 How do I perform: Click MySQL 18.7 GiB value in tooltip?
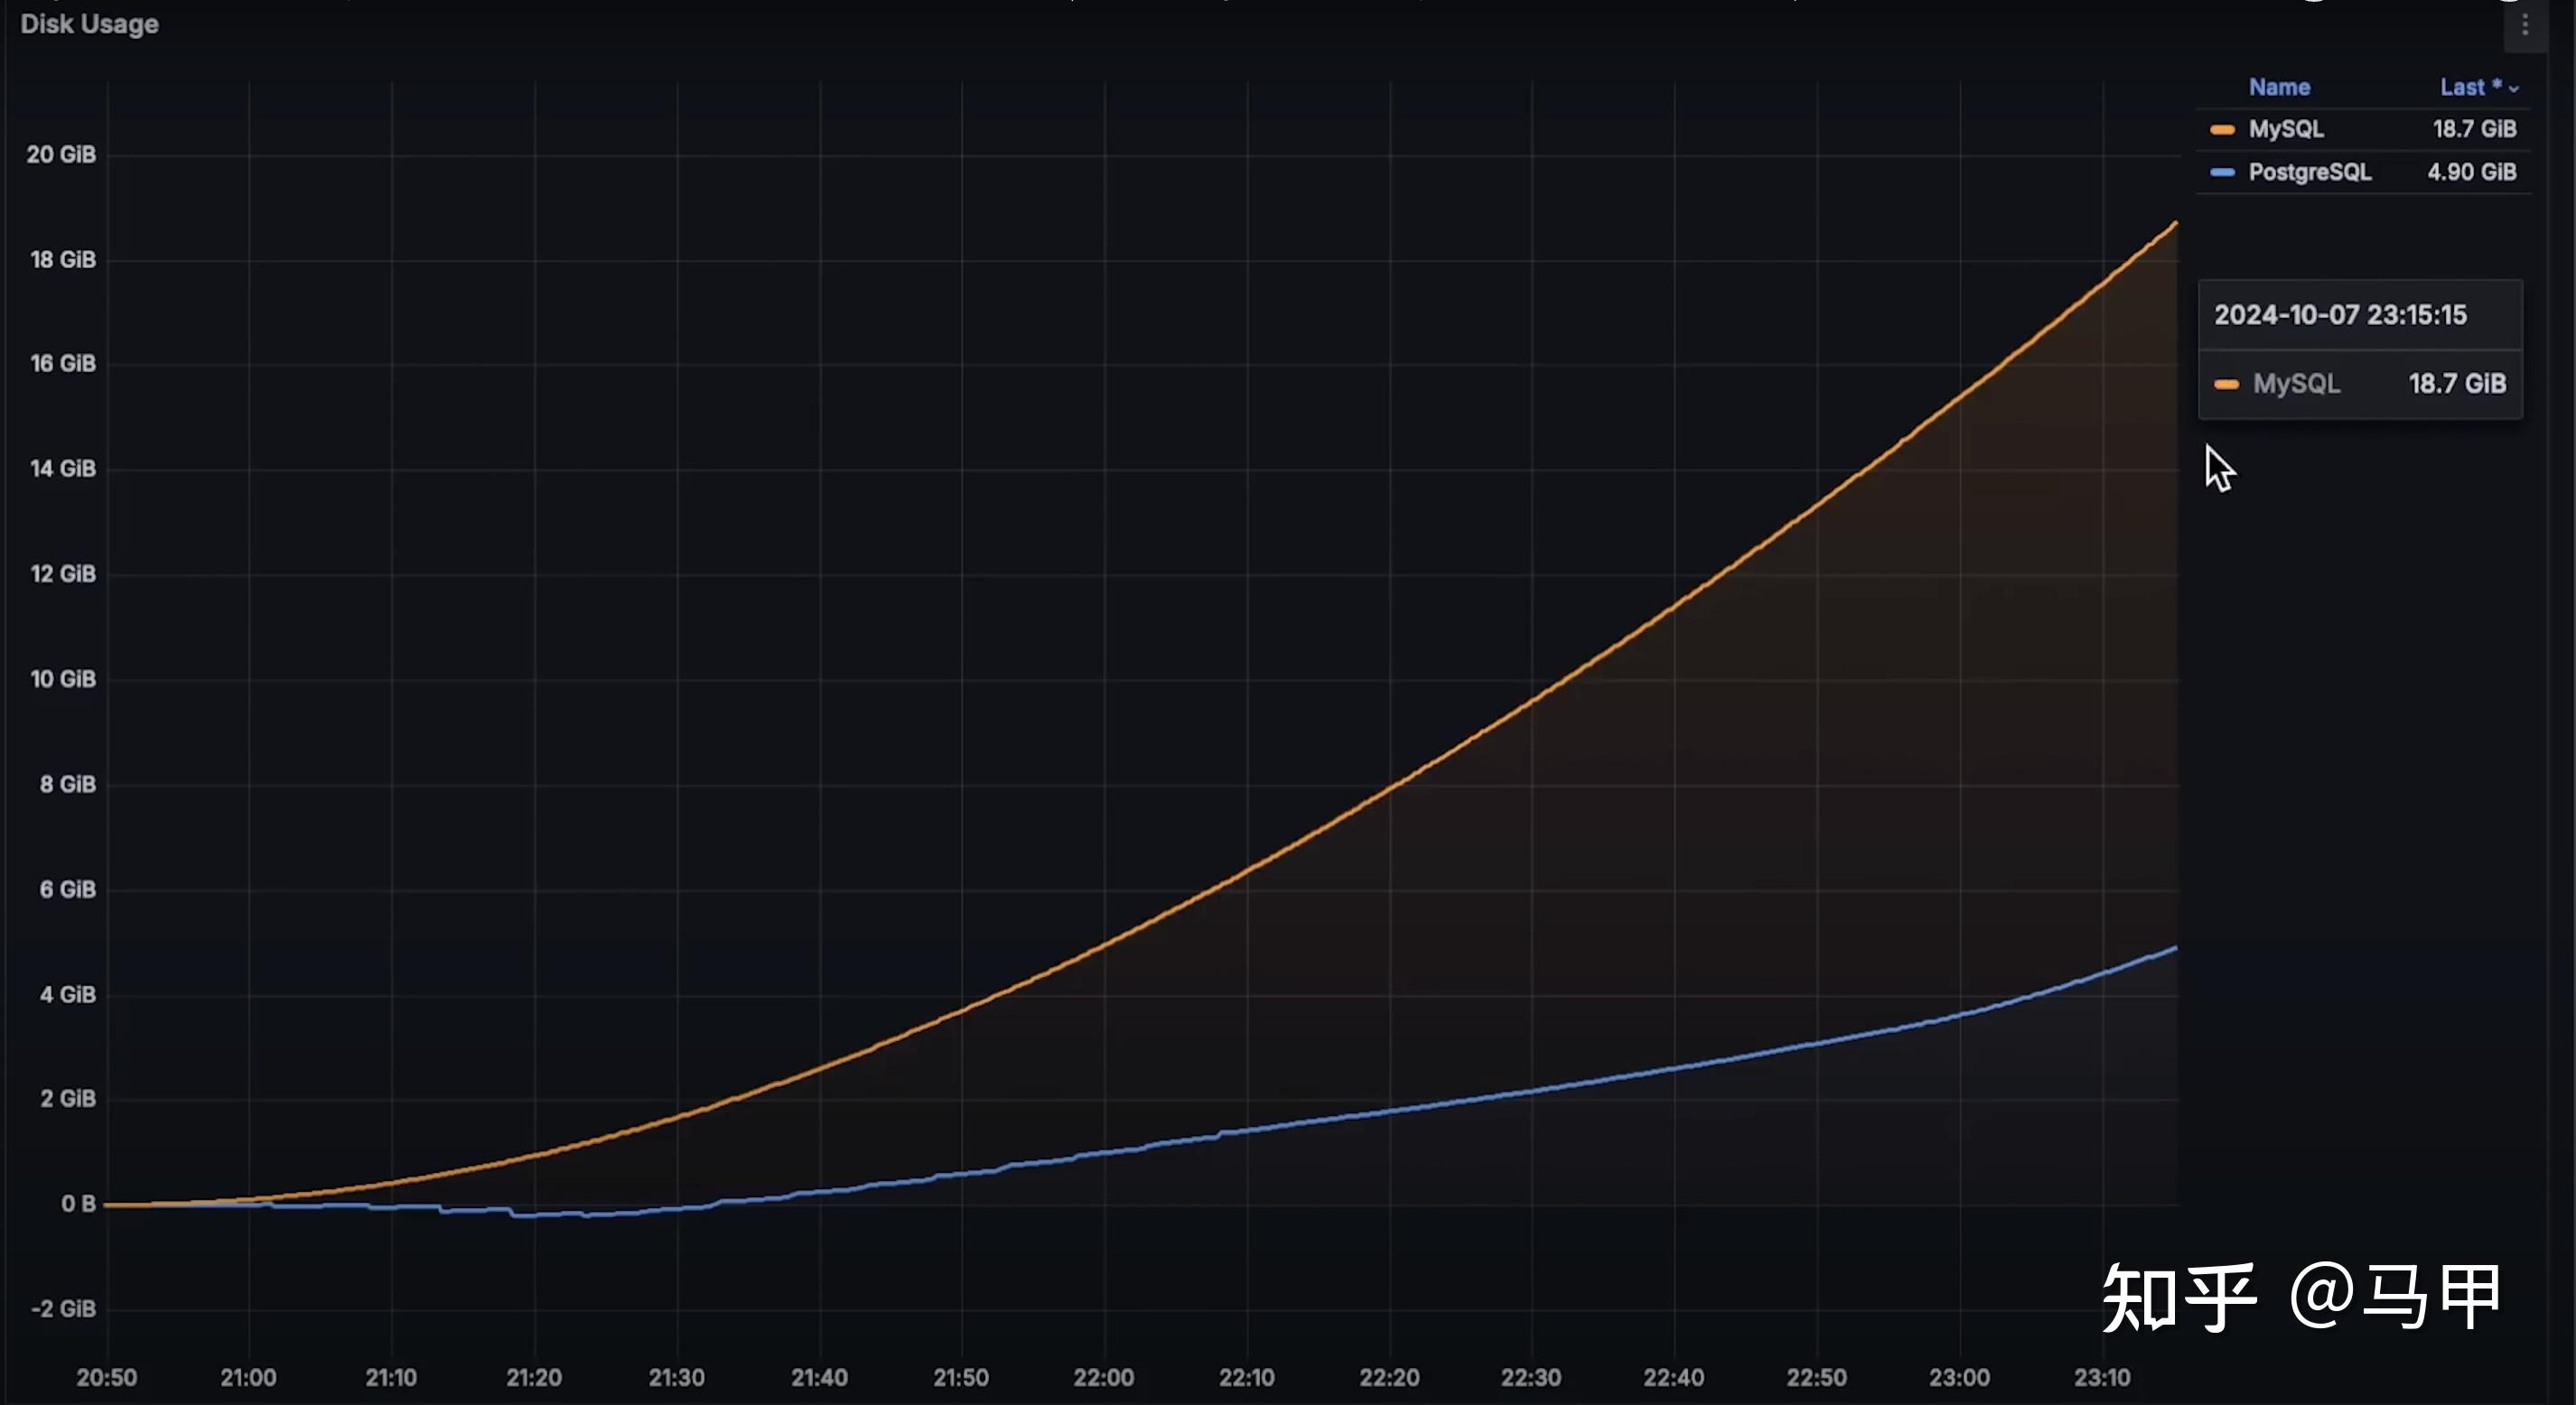tap(2457, 384)
